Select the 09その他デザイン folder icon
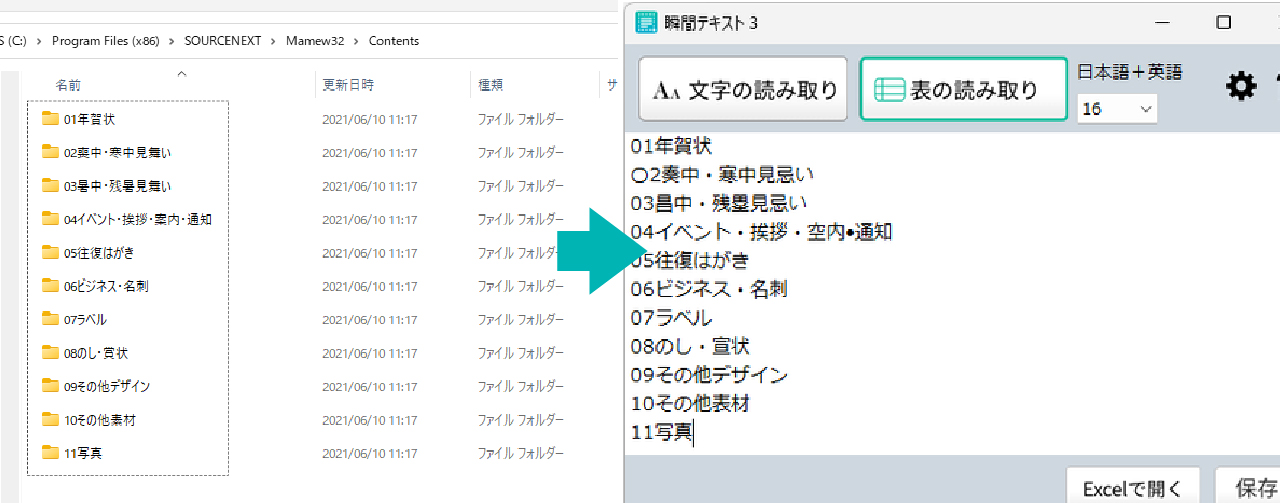 (51, 386)
